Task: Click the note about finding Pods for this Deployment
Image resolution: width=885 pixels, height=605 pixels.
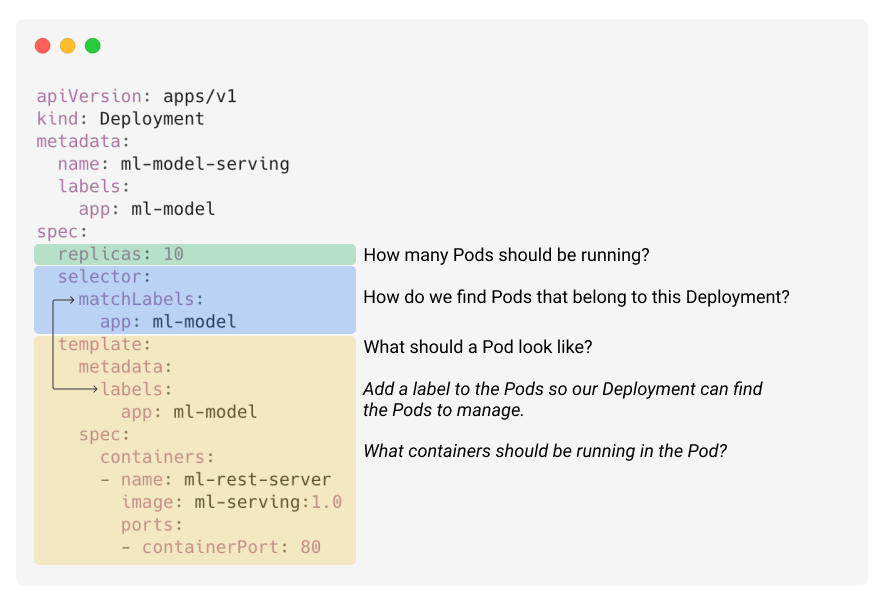Action: coord(576,296)
